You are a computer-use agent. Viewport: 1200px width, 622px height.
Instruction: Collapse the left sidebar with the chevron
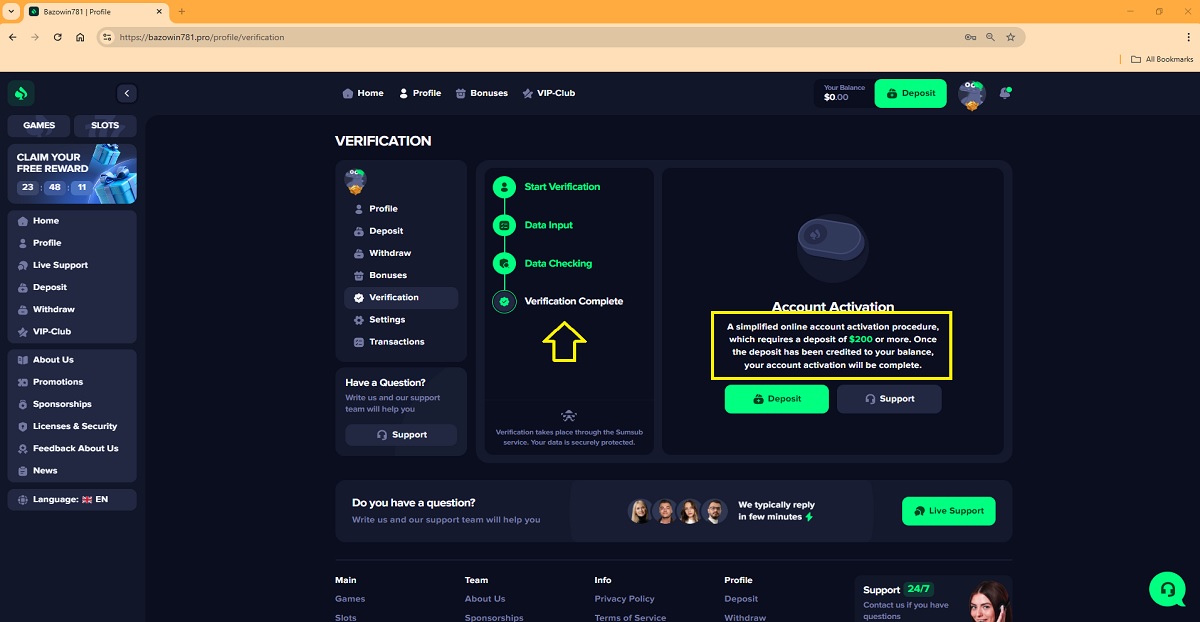[x=126, y=93]
